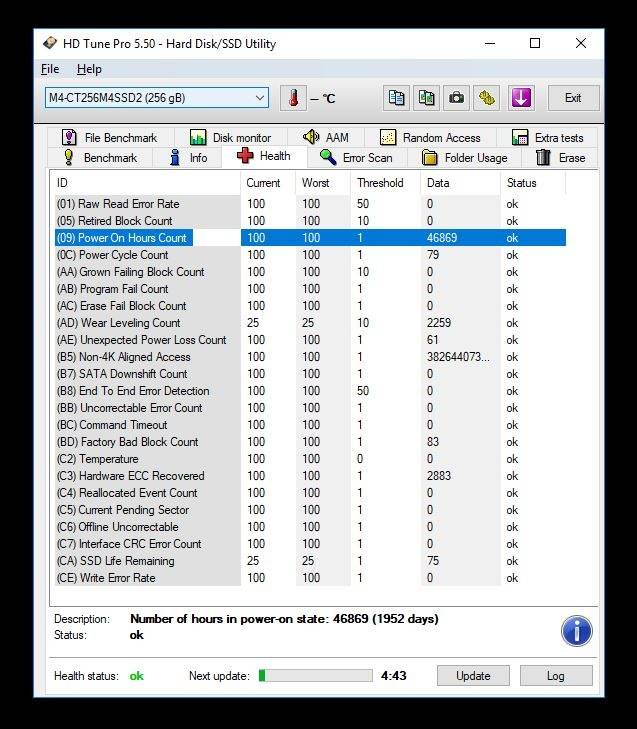Select the Reallocated Event Count row
This screenshot has width=637, height=729.
310,493
